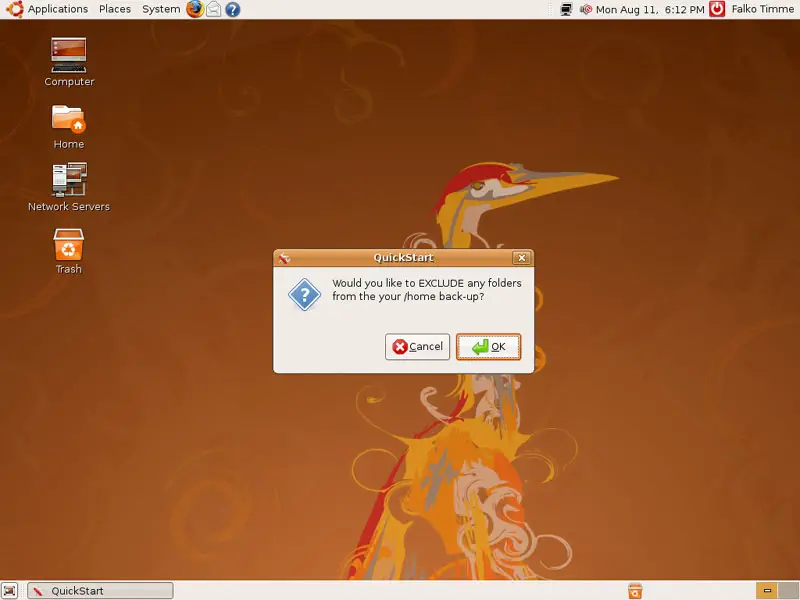Close the QuickStart dialog window
This screenshot has height=600, width=800.
coord(521,258)
